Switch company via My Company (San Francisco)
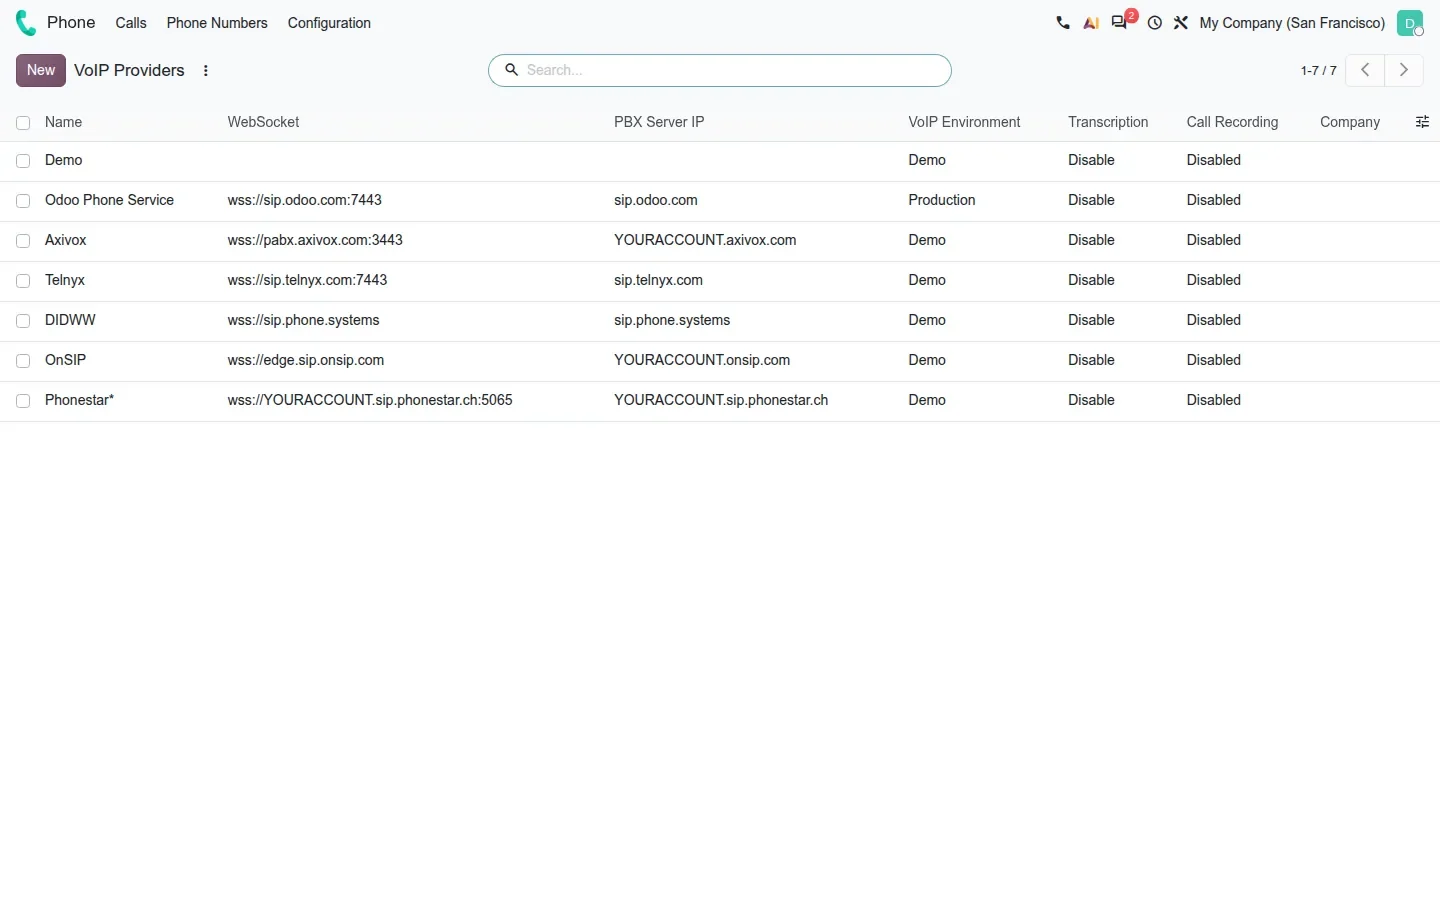This screenshot has height=900, width=1440. (x=1292, y=23)
